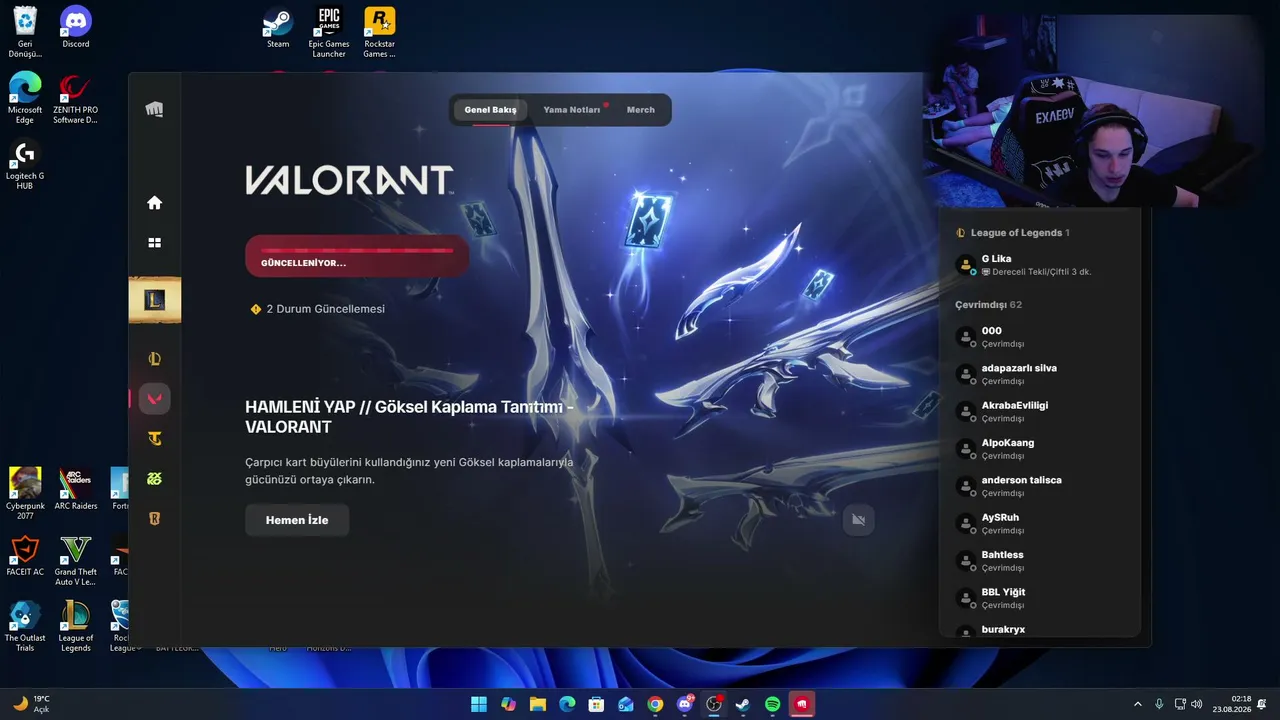This screenshot has height=720, width=1280.
Task: Click the avatar beside BBL Yiğit
Action: click(x=965, y=598)
